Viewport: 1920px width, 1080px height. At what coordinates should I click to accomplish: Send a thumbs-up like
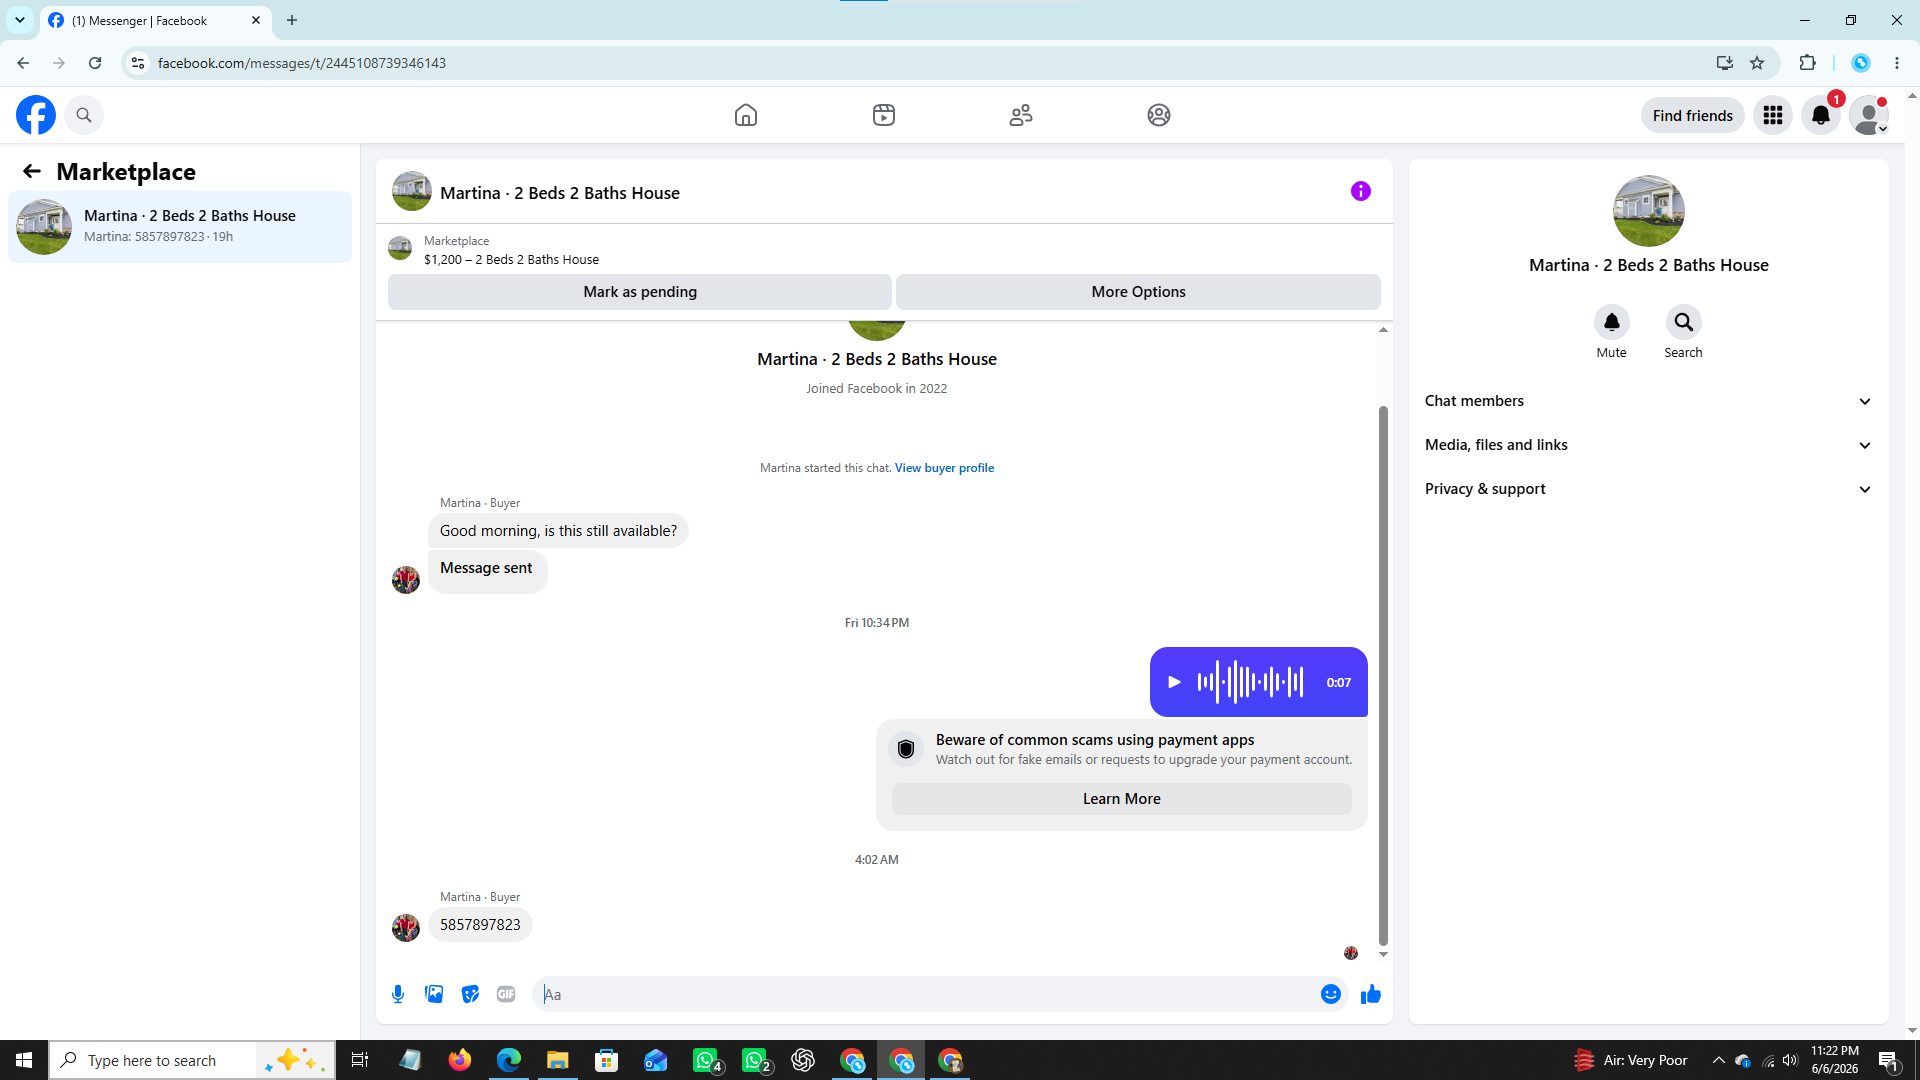pos(1371,994)
